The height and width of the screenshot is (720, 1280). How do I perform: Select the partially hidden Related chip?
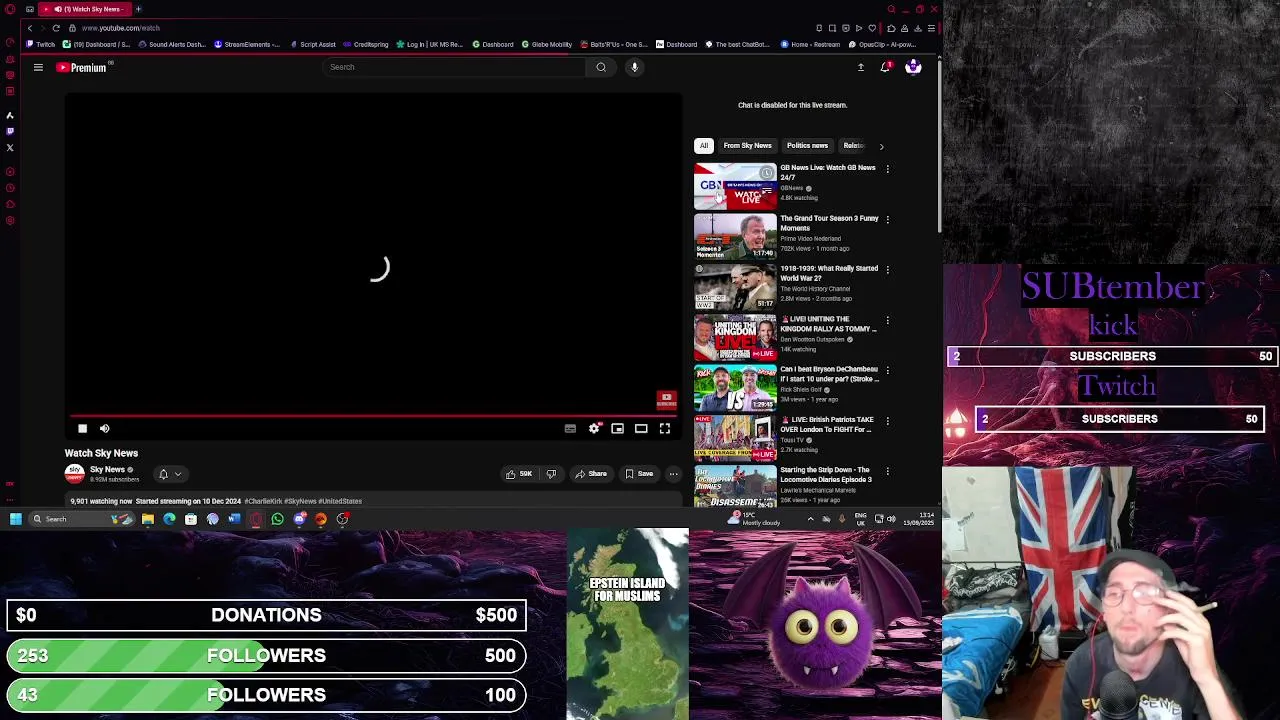[853, 146]
